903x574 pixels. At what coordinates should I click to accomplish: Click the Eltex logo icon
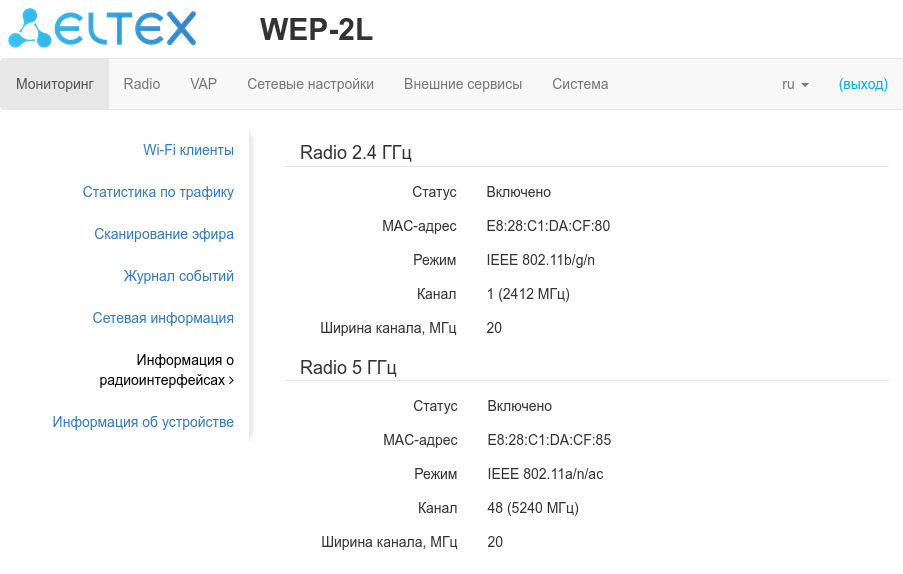[30, 28]
